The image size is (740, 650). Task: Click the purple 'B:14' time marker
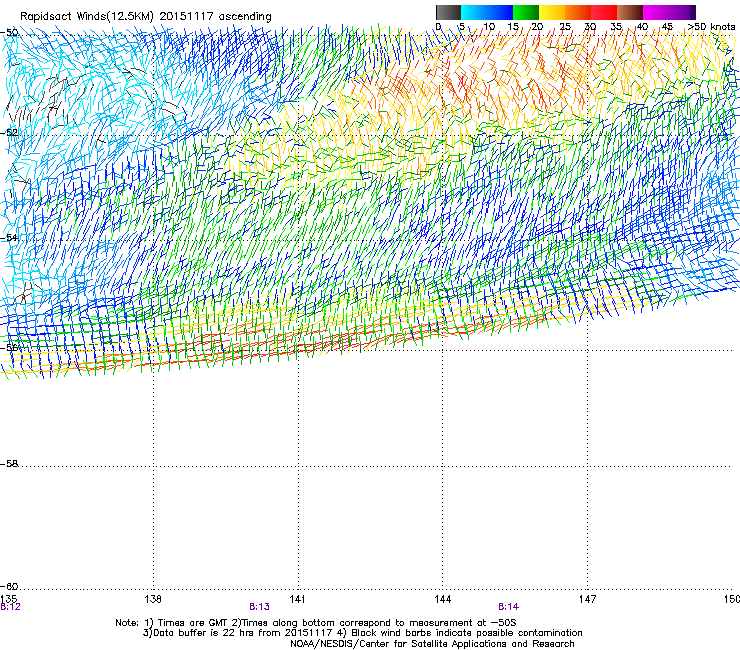pyautogui.click(x=508, y=607)
